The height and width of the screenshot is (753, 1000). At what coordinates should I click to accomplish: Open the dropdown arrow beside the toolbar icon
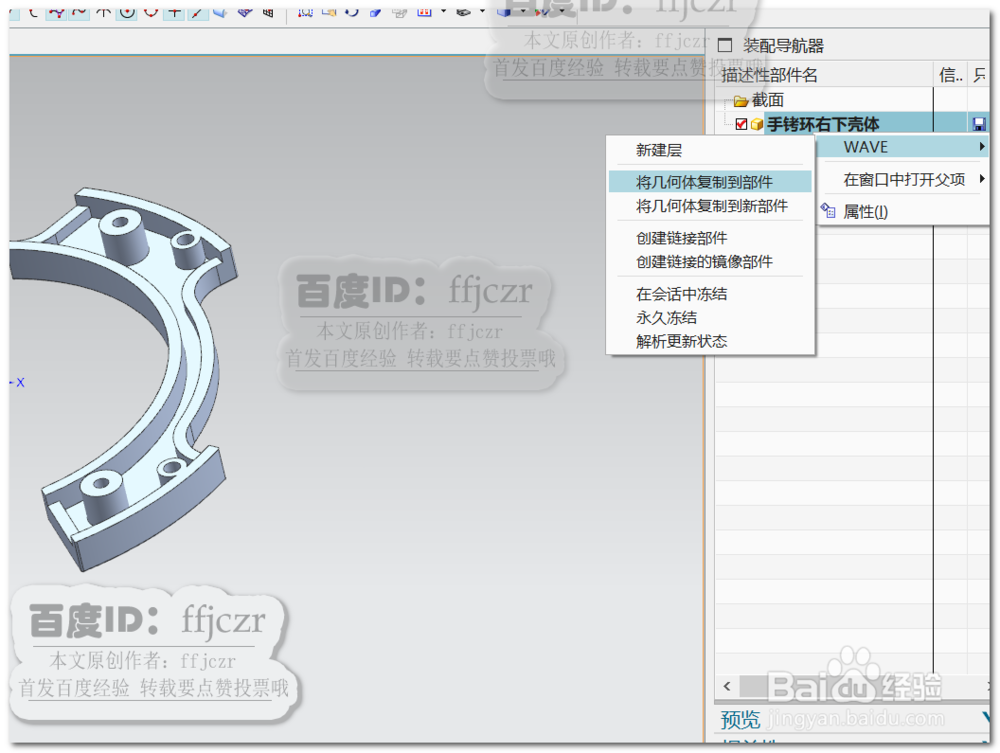[444, 13]
